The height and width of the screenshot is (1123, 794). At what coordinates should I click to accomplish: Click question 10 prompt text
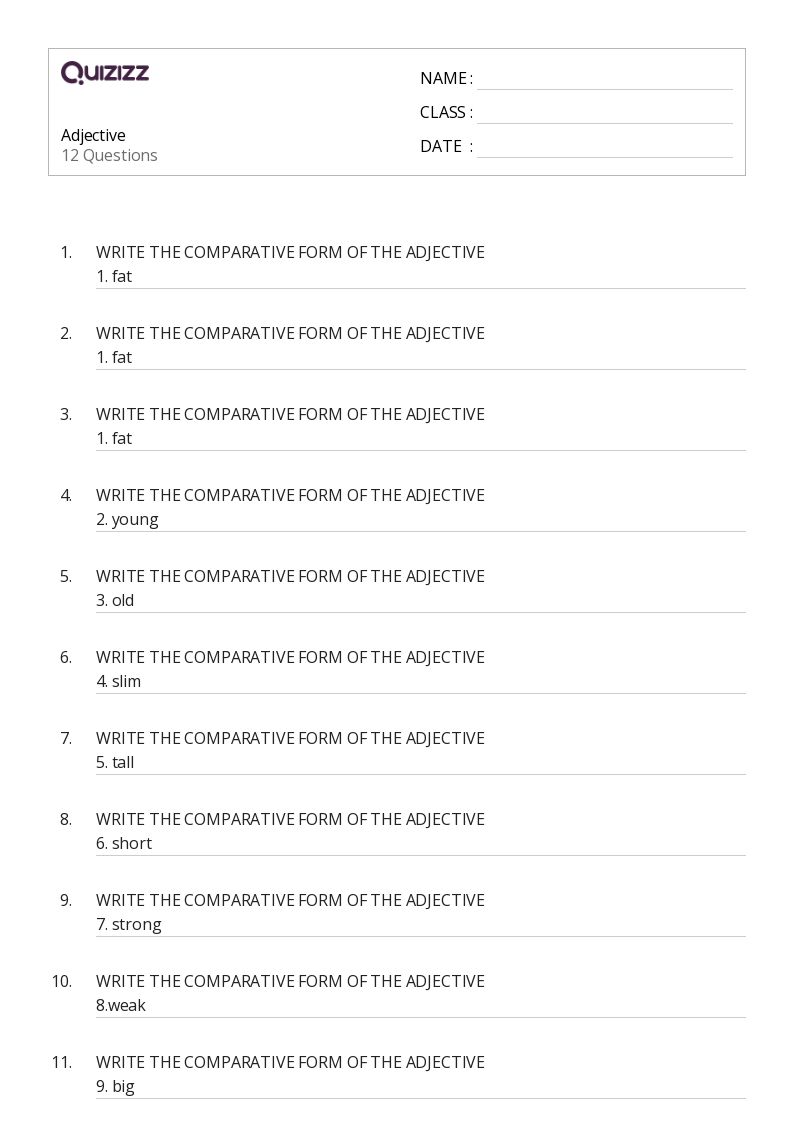pyautogui.click(x=290, y=981)
